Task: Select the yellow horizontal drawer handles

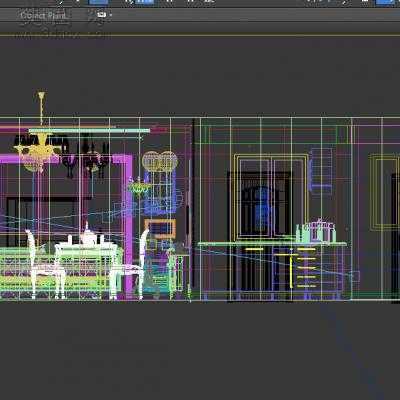Action: coord(306,267)
